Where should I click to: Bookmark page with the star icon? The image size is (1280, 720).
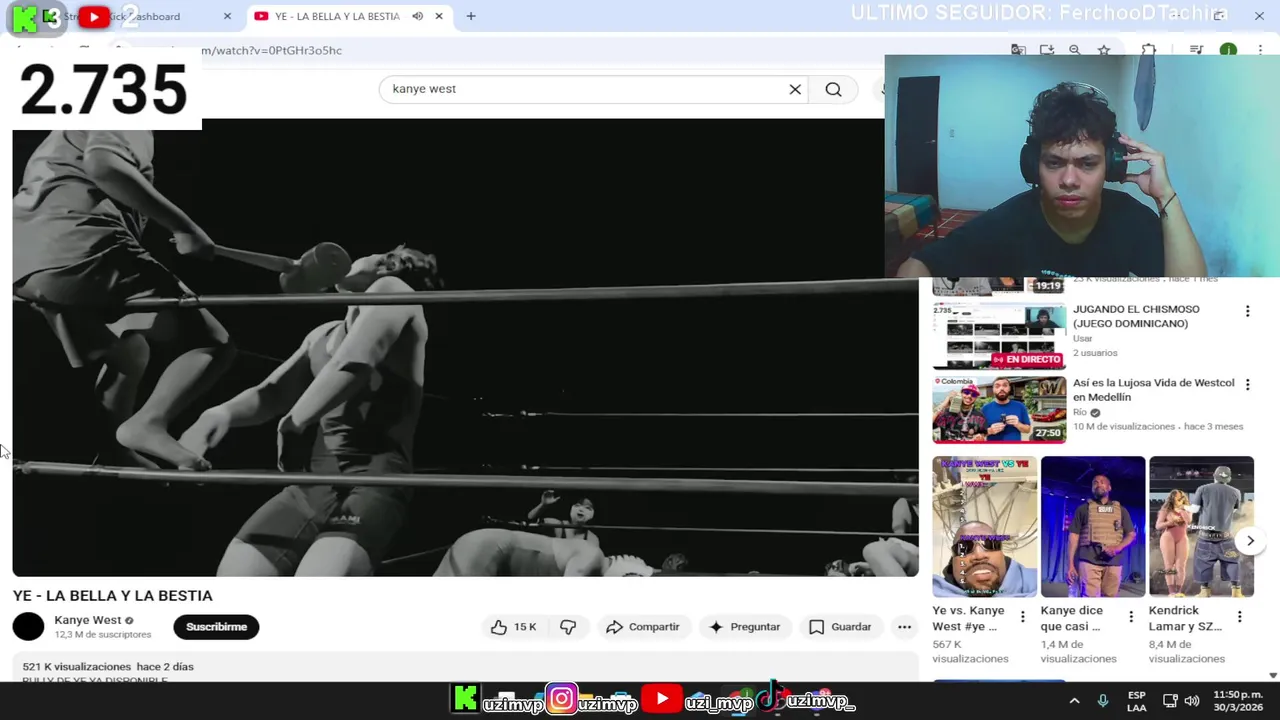1104,50
